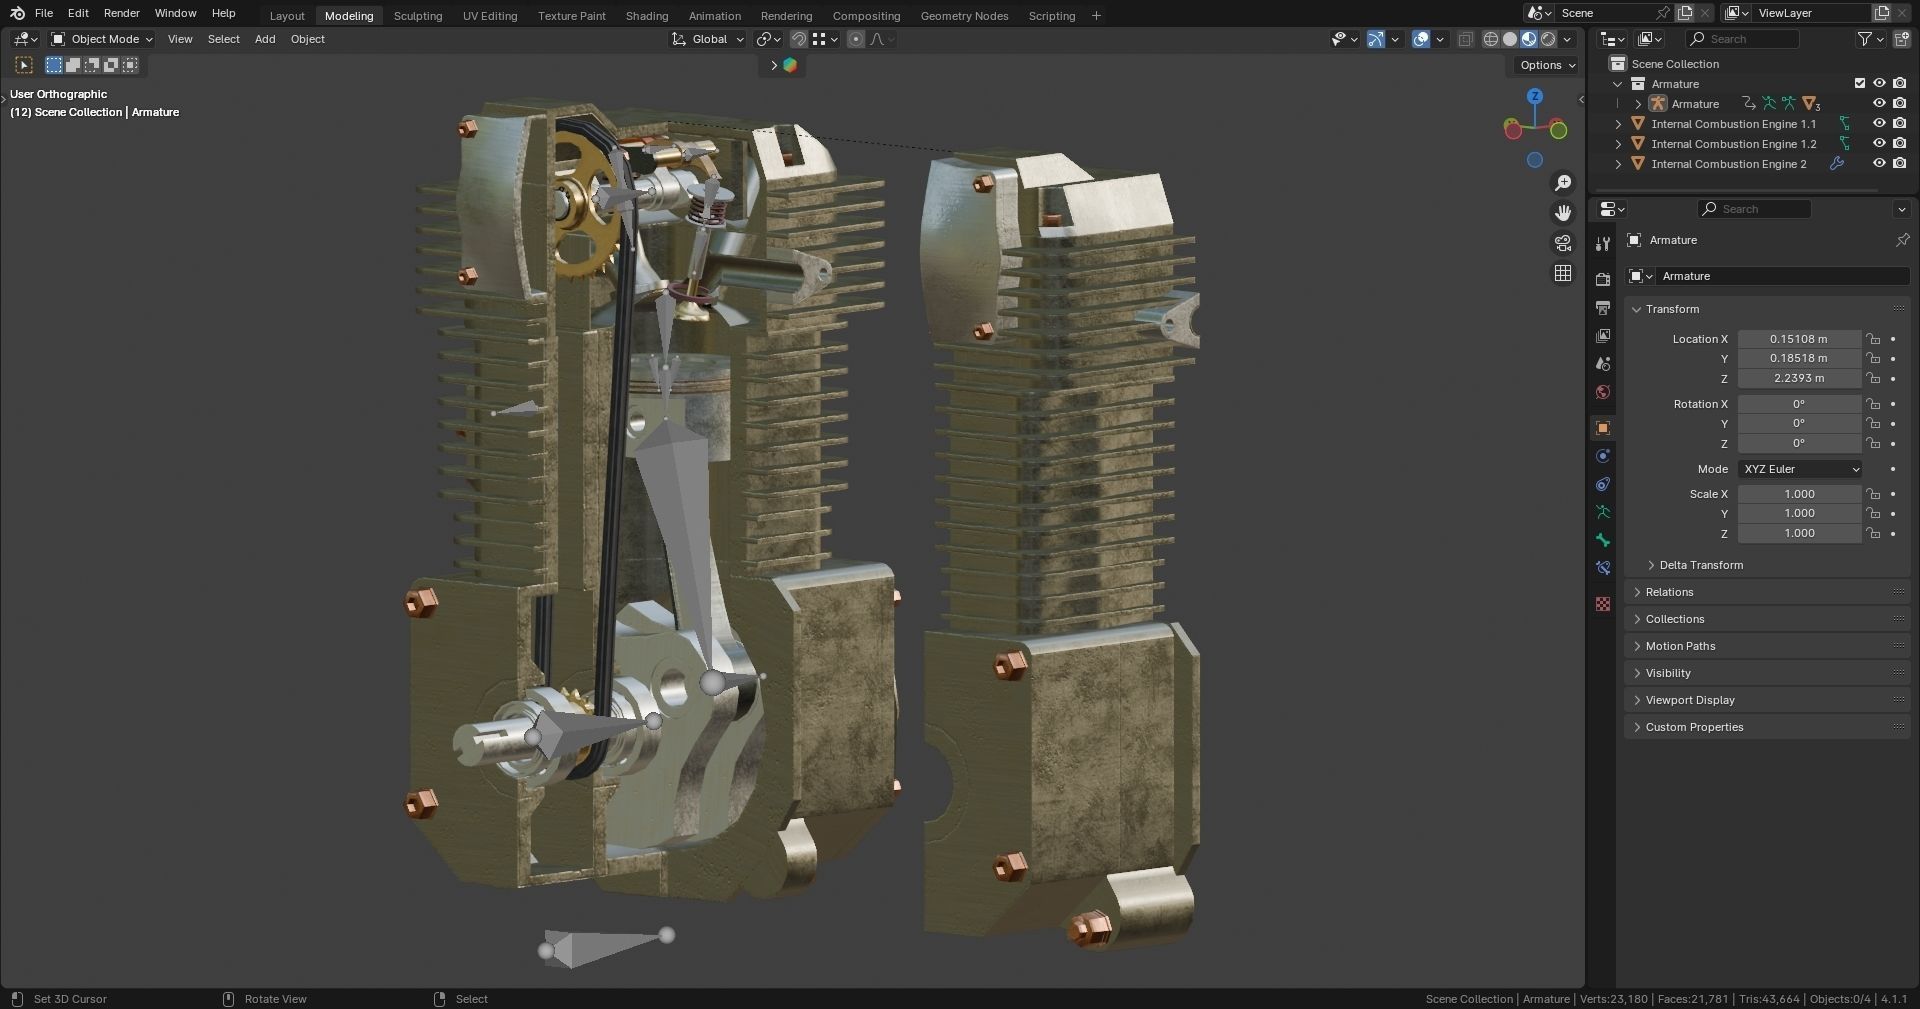Click the New Collection icon in outliner
Screen dimensions: 1920x1009
(x=1901, y=39)
